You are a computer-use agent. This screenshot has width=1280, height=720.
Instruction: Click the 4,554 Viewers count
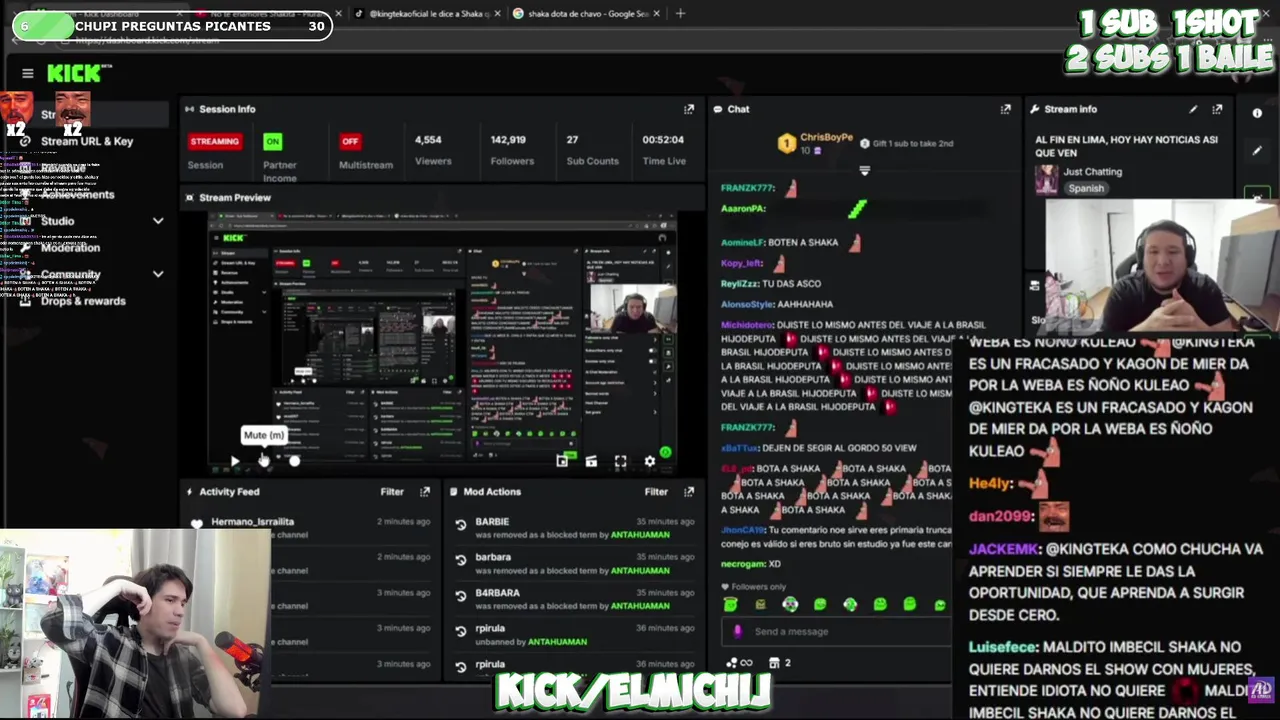tap(428, 140)
